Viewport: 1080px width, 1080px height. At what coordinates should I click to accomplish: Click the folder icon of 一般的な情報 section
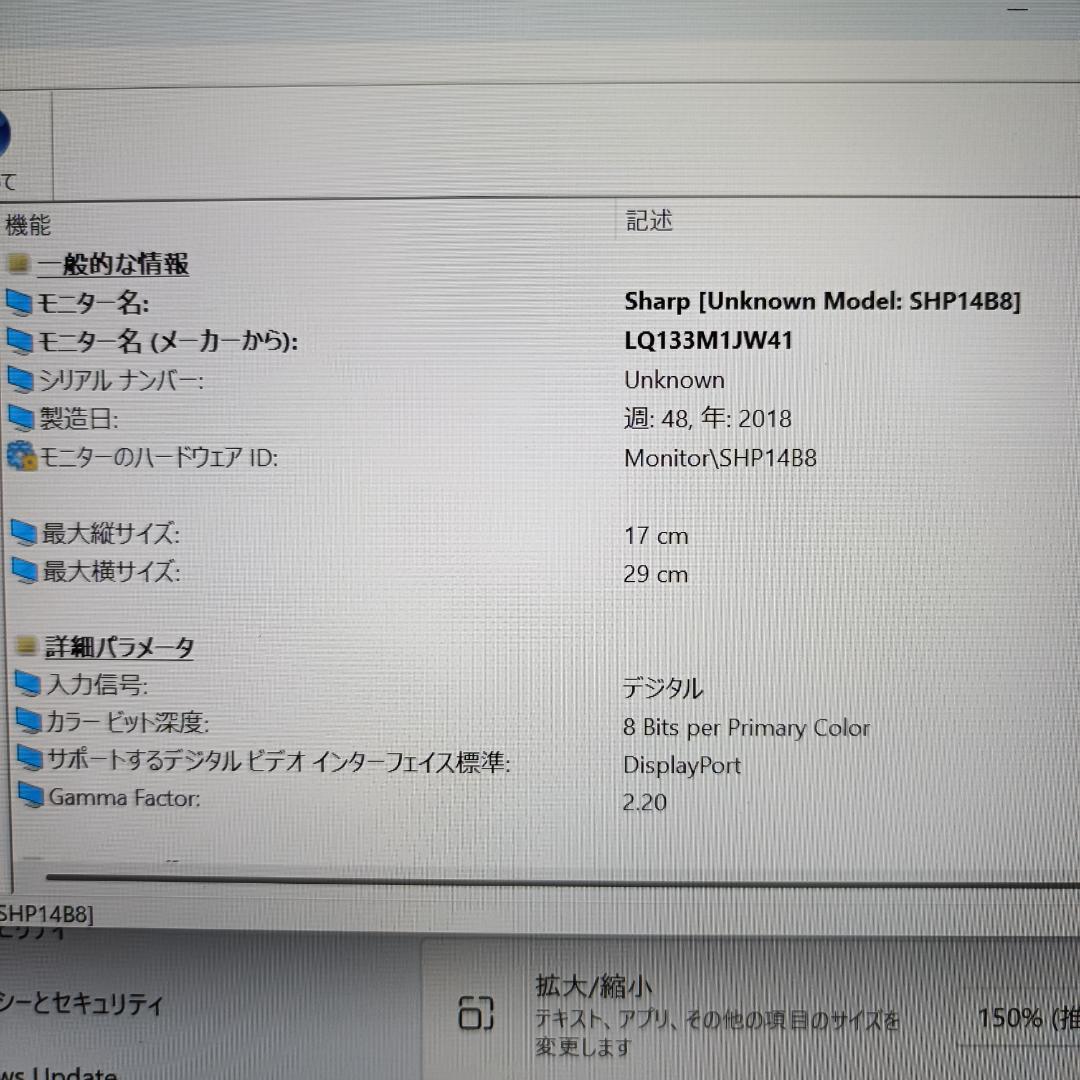pyautogui.click(x=19, y=263)
